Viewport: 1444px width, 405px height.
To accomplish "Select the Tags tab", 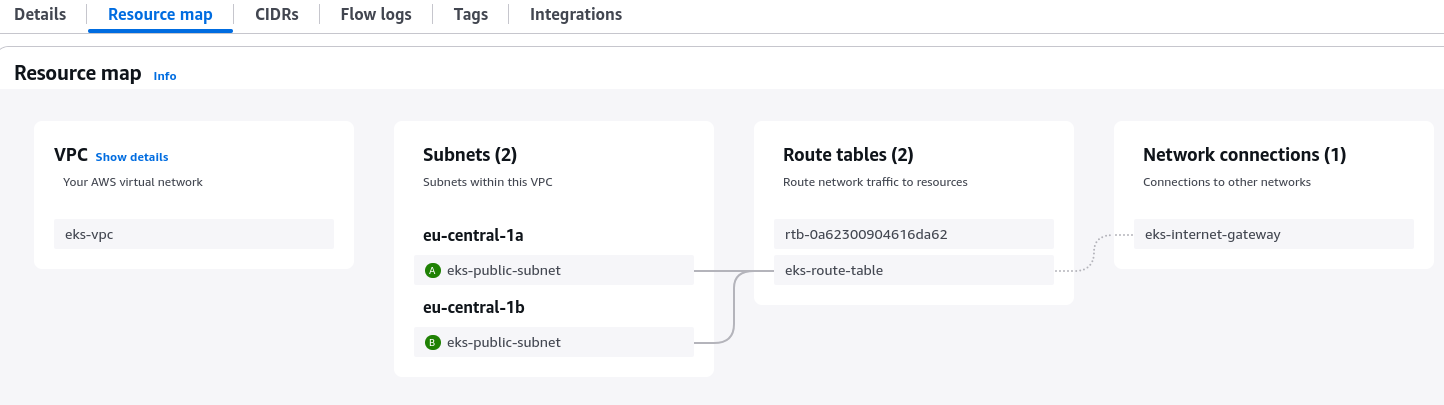I will (470, 15).
